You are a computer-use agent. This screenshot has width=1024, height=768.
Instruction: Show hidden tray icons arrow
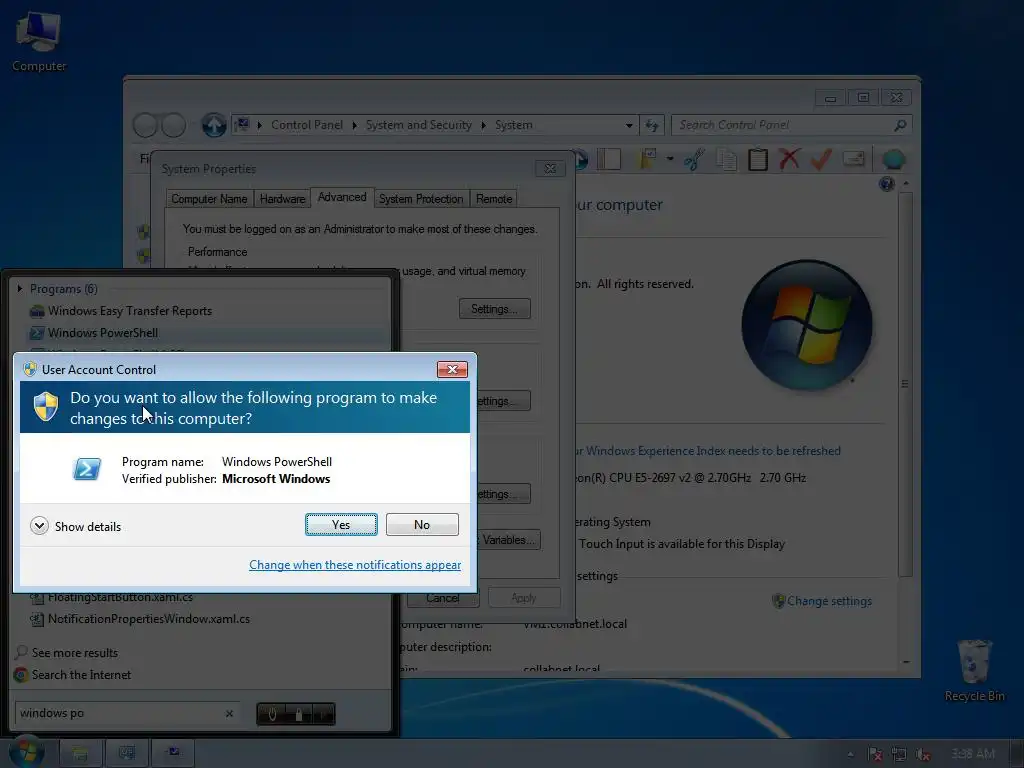point(850,754)
